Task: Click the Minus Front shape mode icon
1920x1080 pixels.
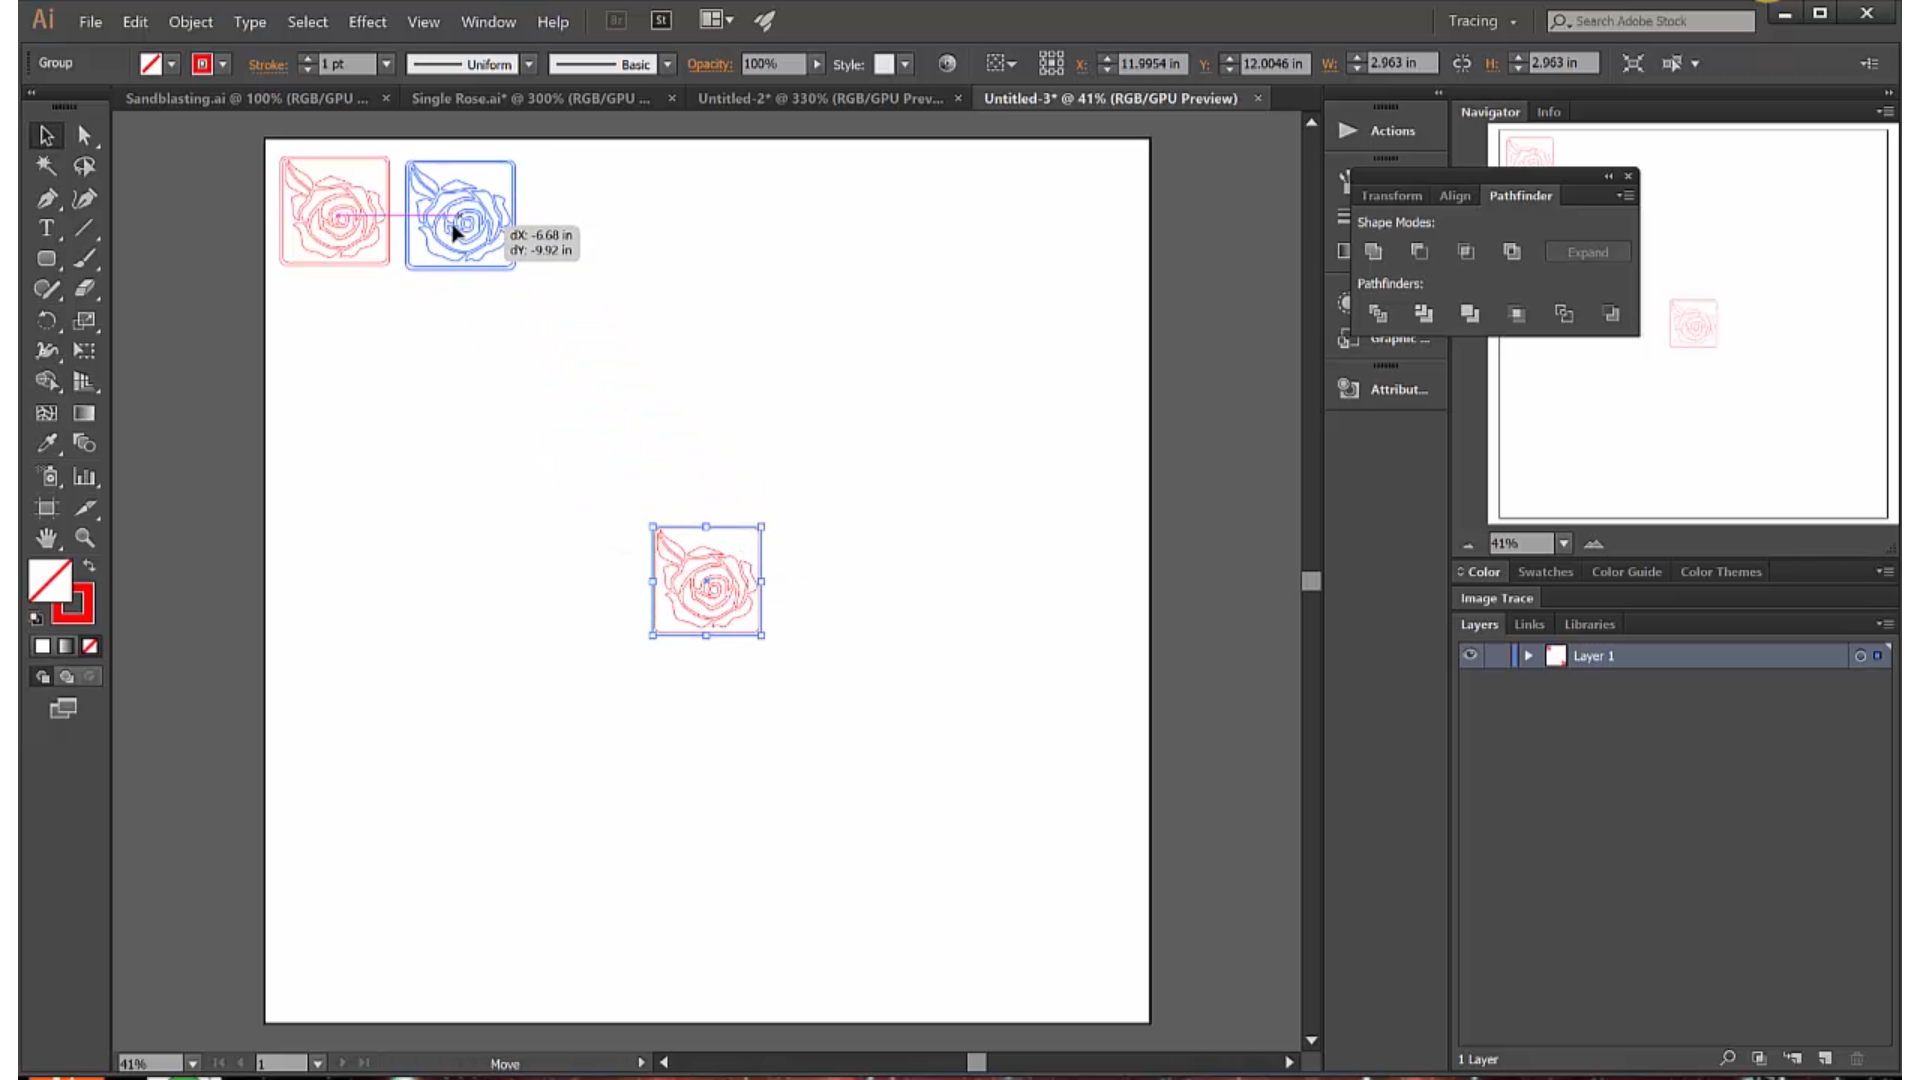Action: (1420, 252)
